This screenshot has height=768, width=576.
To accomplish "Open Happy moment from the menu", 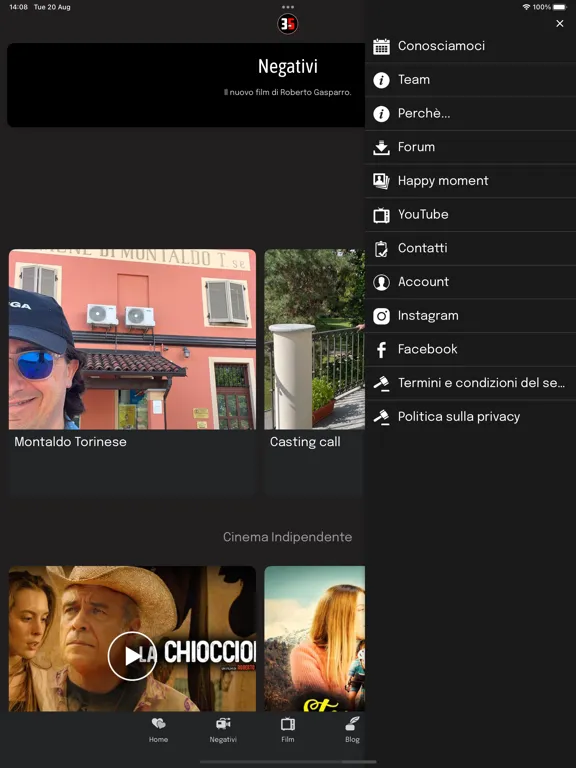I will 470,181.
